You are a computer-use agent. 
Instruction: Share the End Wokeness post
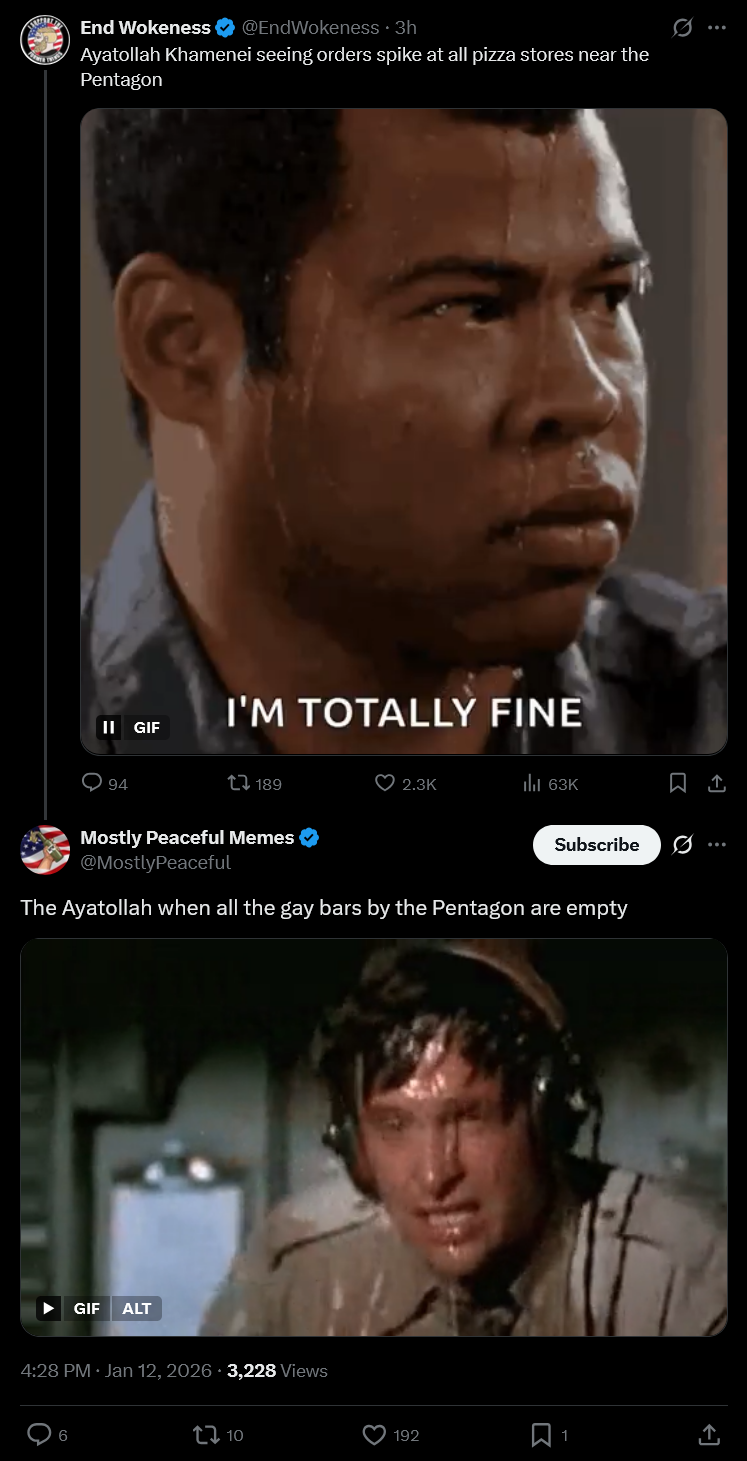coord(716,783)
